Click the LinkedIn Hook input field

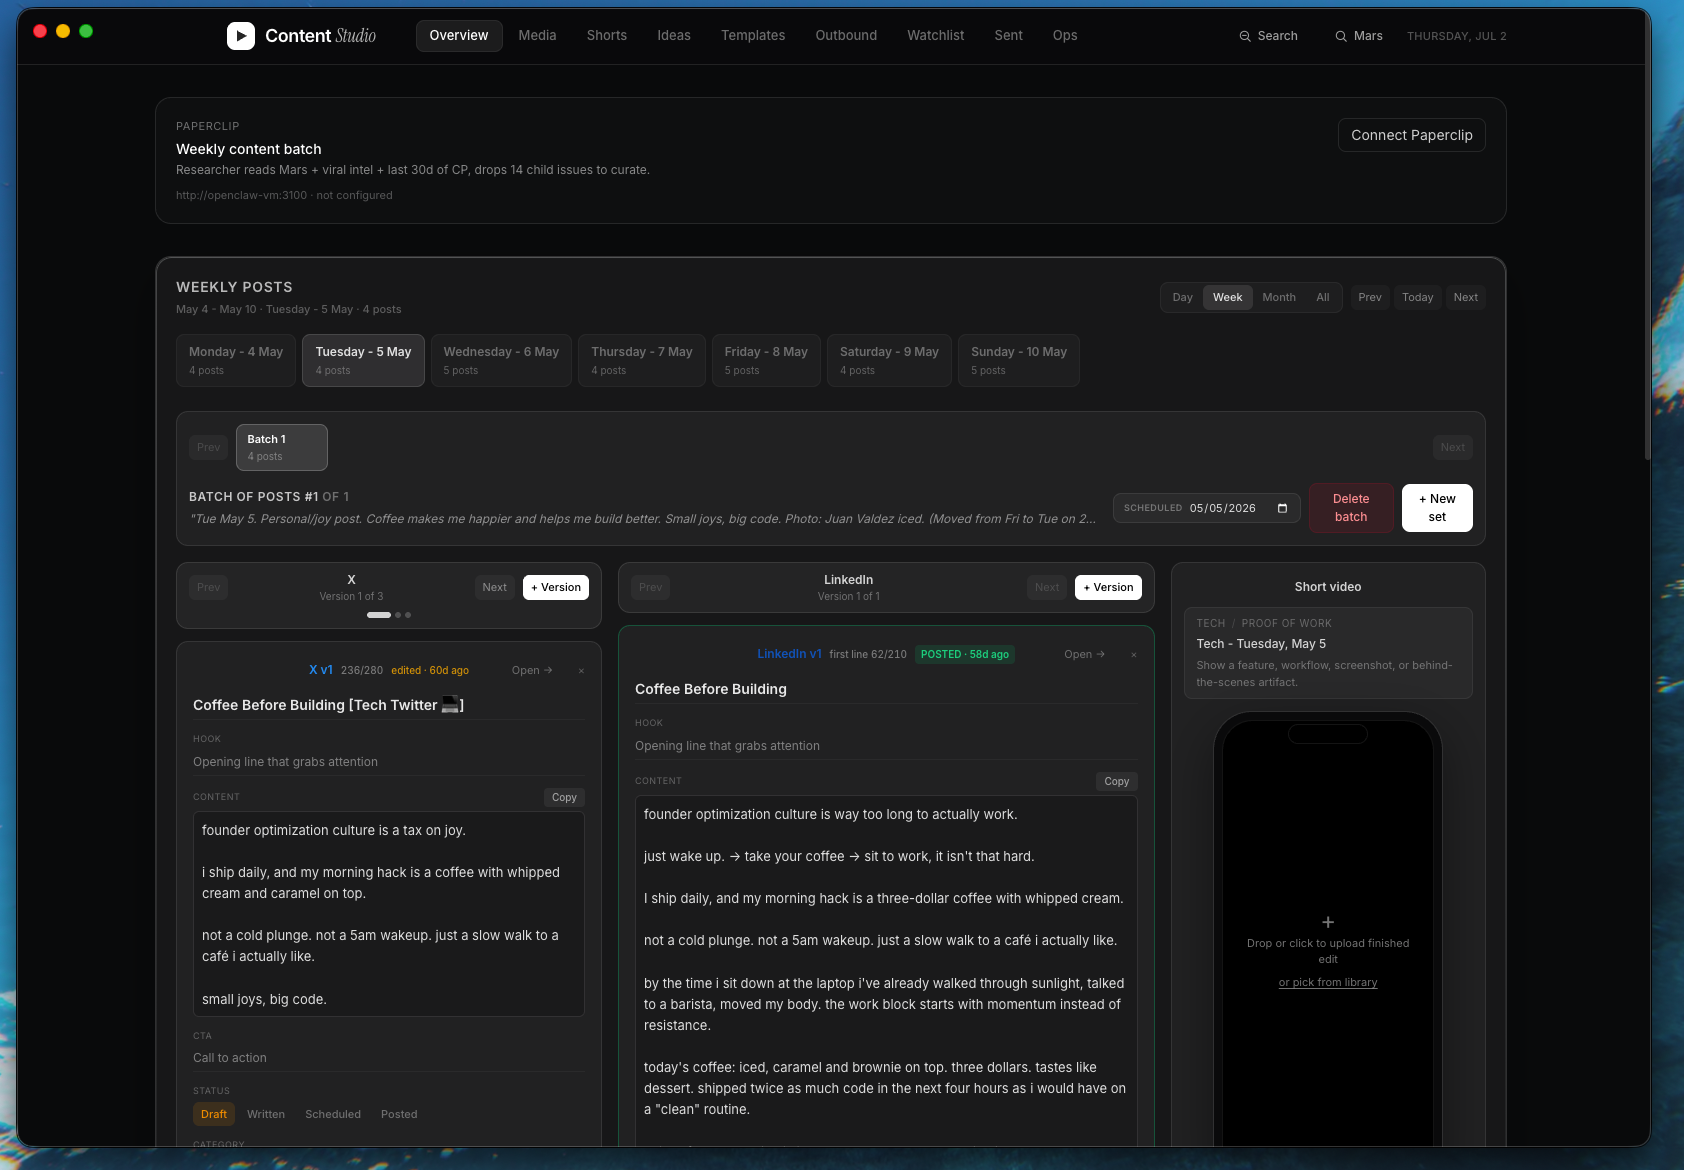[886, 746]
